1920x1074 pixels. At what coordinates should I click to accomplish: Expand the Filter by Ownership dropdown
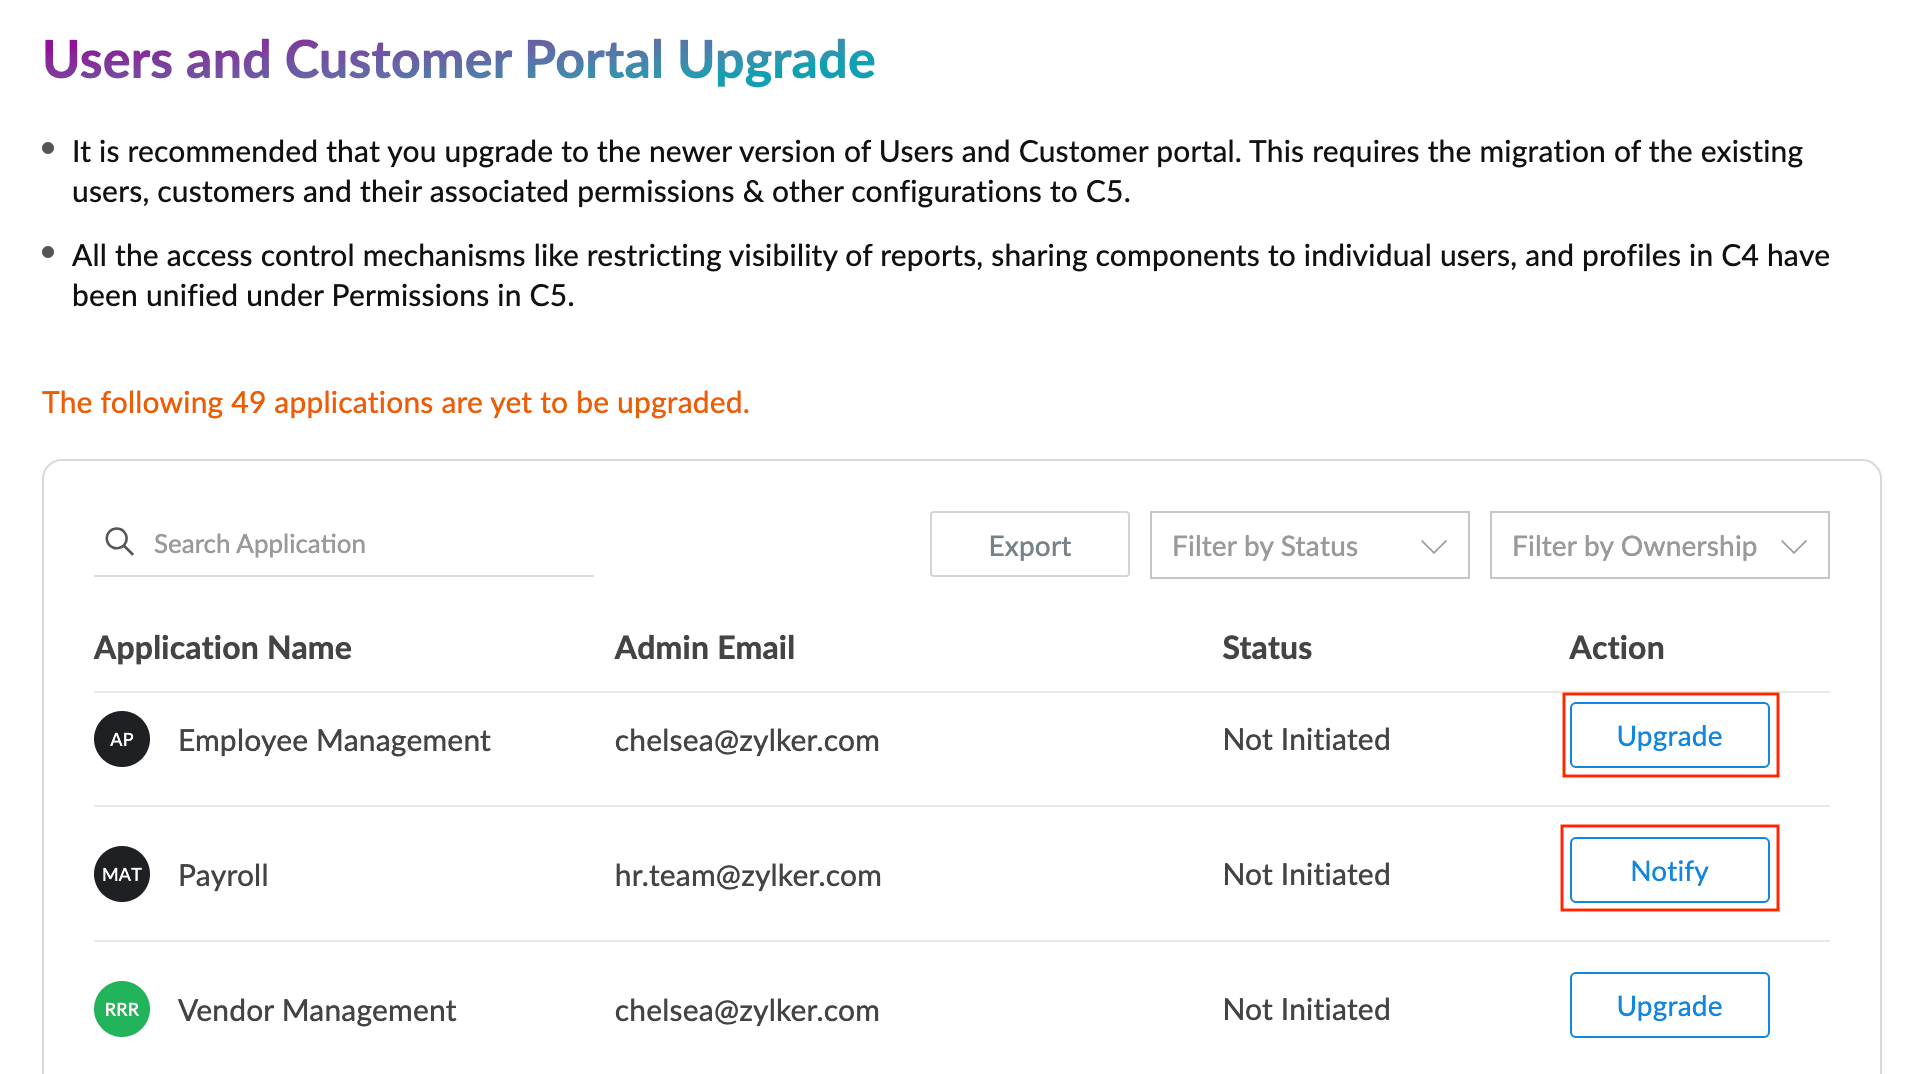(x=1658, y=546)
